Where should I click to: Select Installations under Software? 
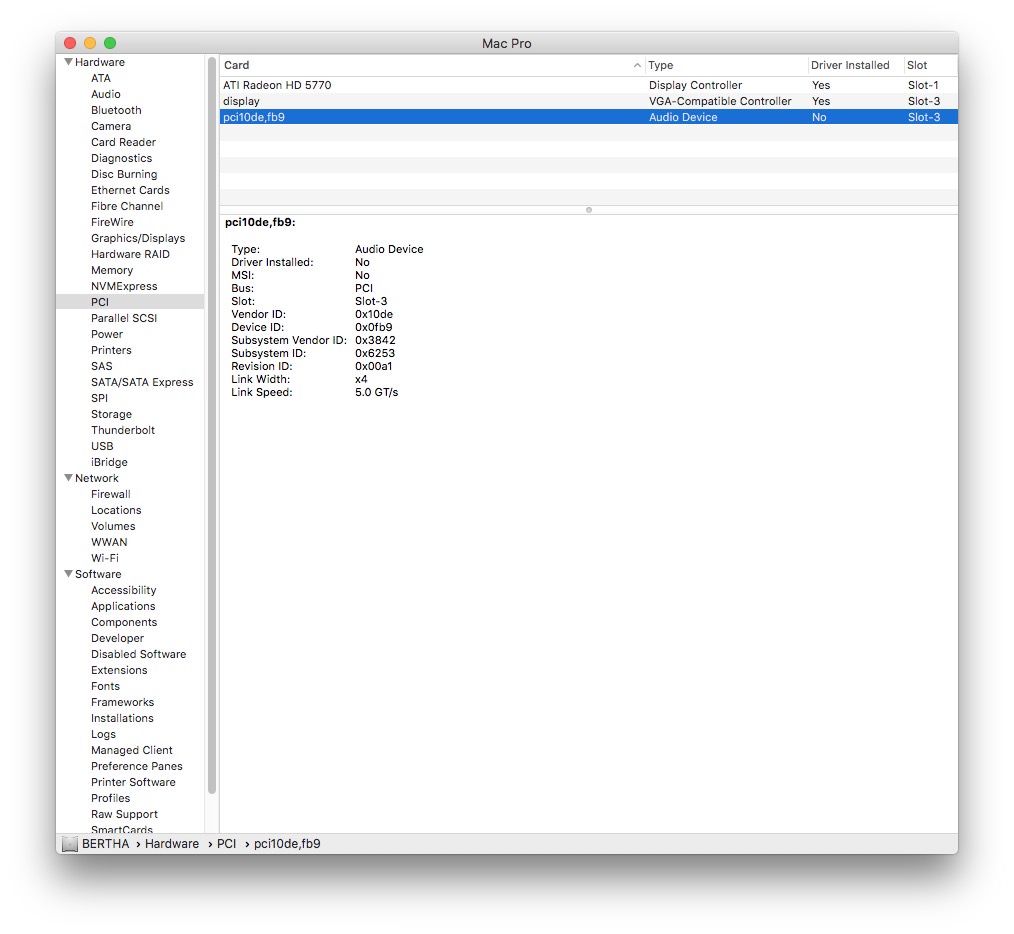click(122, 719)
